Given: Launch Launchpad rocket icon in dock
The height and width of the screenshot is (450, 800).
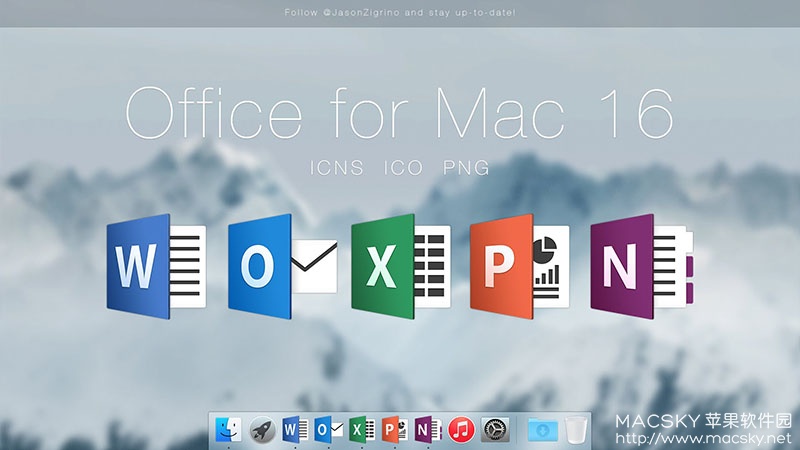Looking at the screenshot, I should point(262,430).
